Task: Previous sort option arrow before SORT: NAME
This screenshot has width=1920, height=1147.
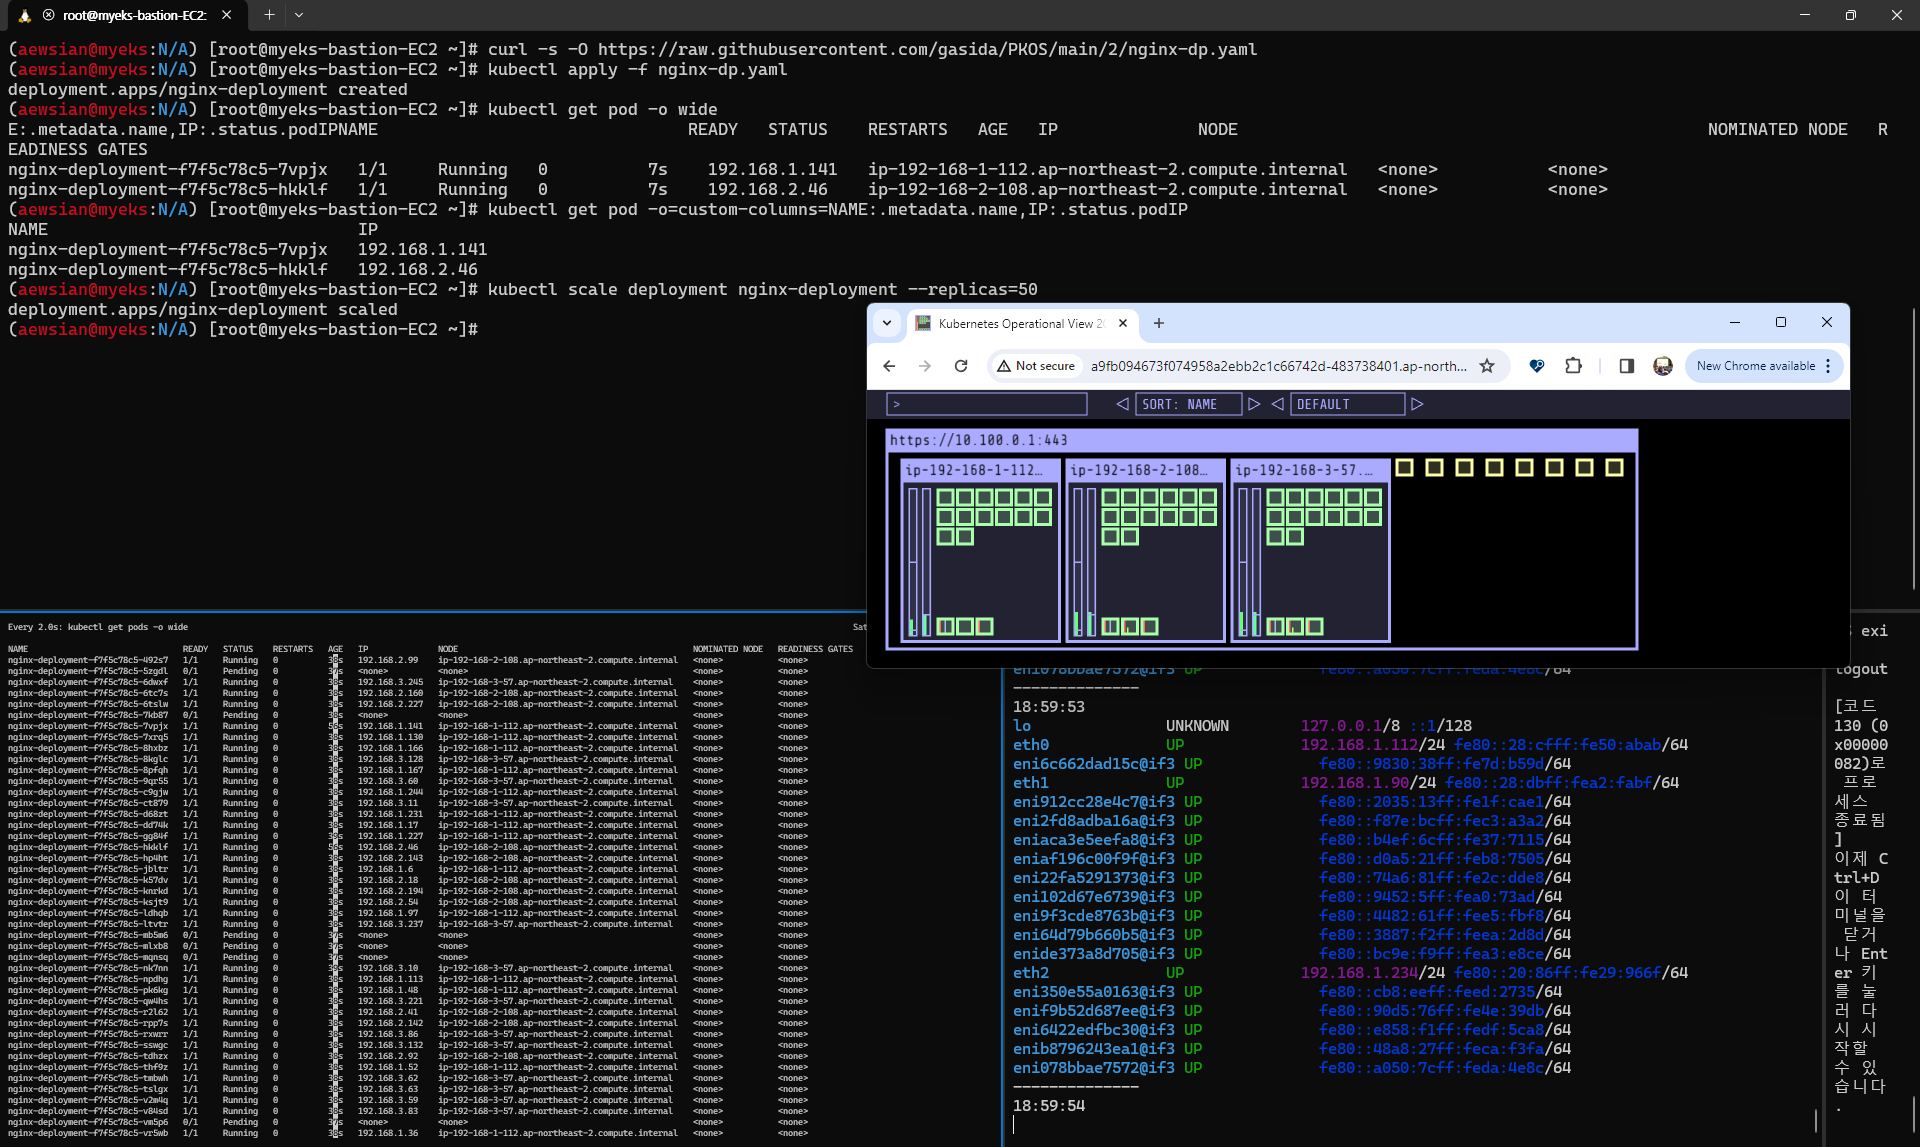Action: click(1122, 404)
